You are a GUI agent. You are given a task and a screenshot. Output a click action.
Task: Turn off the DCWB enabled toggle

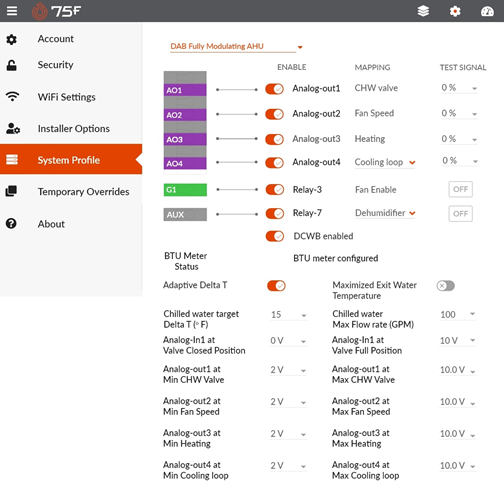[x=275, y=236]
